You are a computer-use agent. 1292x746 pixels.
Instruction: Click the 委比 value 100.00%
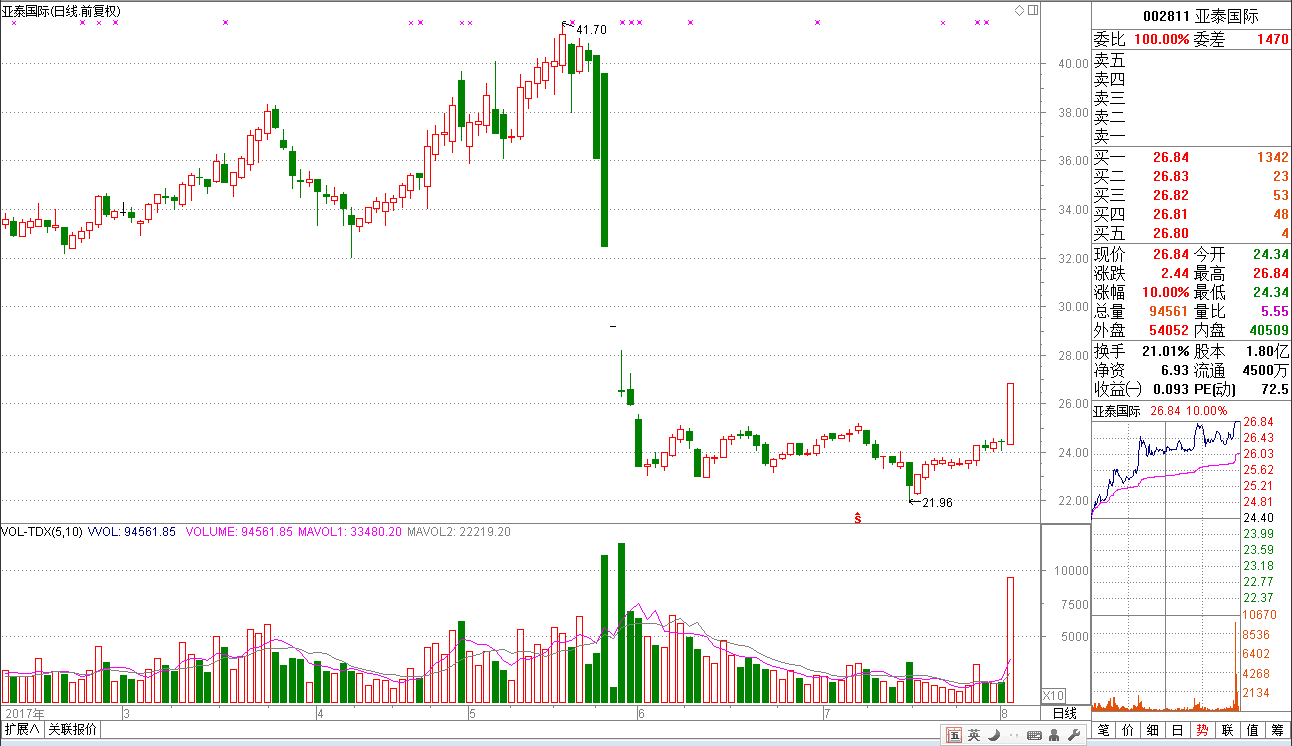(1160, 39)
